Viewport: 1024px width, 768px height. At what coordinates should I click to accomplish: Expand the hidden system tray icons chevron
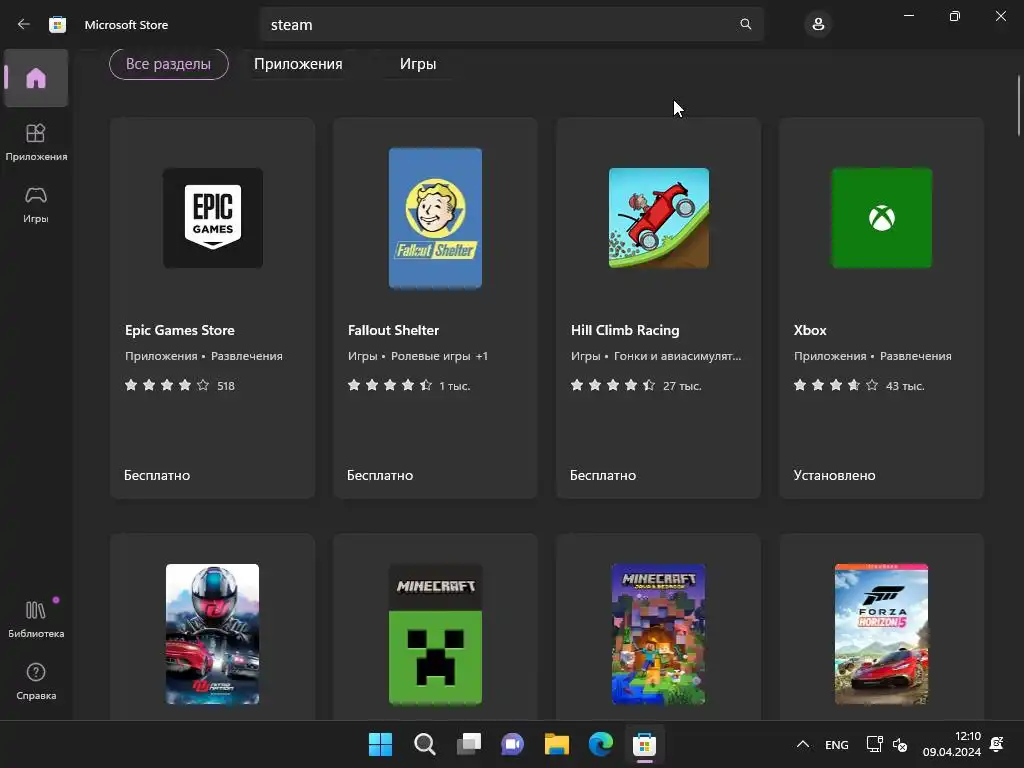[803, 744]
